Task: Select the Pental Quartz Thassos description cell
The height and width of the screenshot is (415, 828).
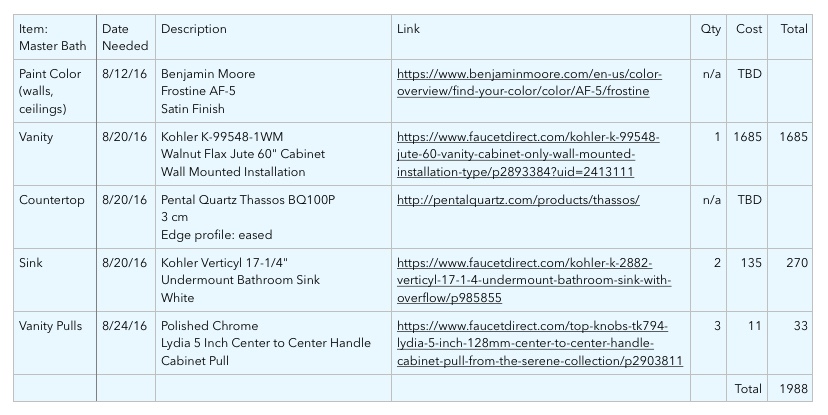Action: pyautogui.click(x=274, y=217)
